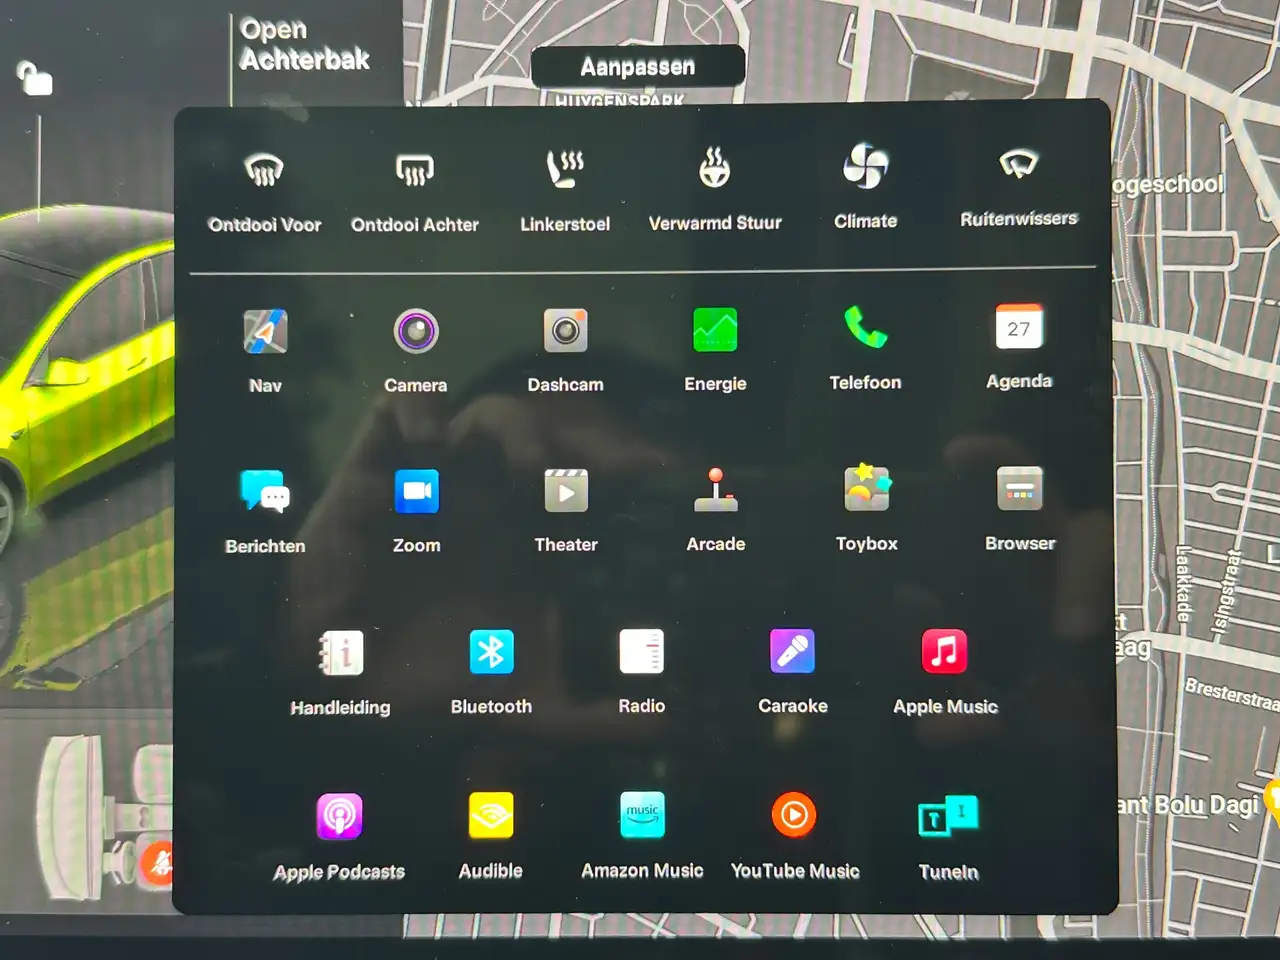
Task: Open the Energie app
Action: pos(715,330)
